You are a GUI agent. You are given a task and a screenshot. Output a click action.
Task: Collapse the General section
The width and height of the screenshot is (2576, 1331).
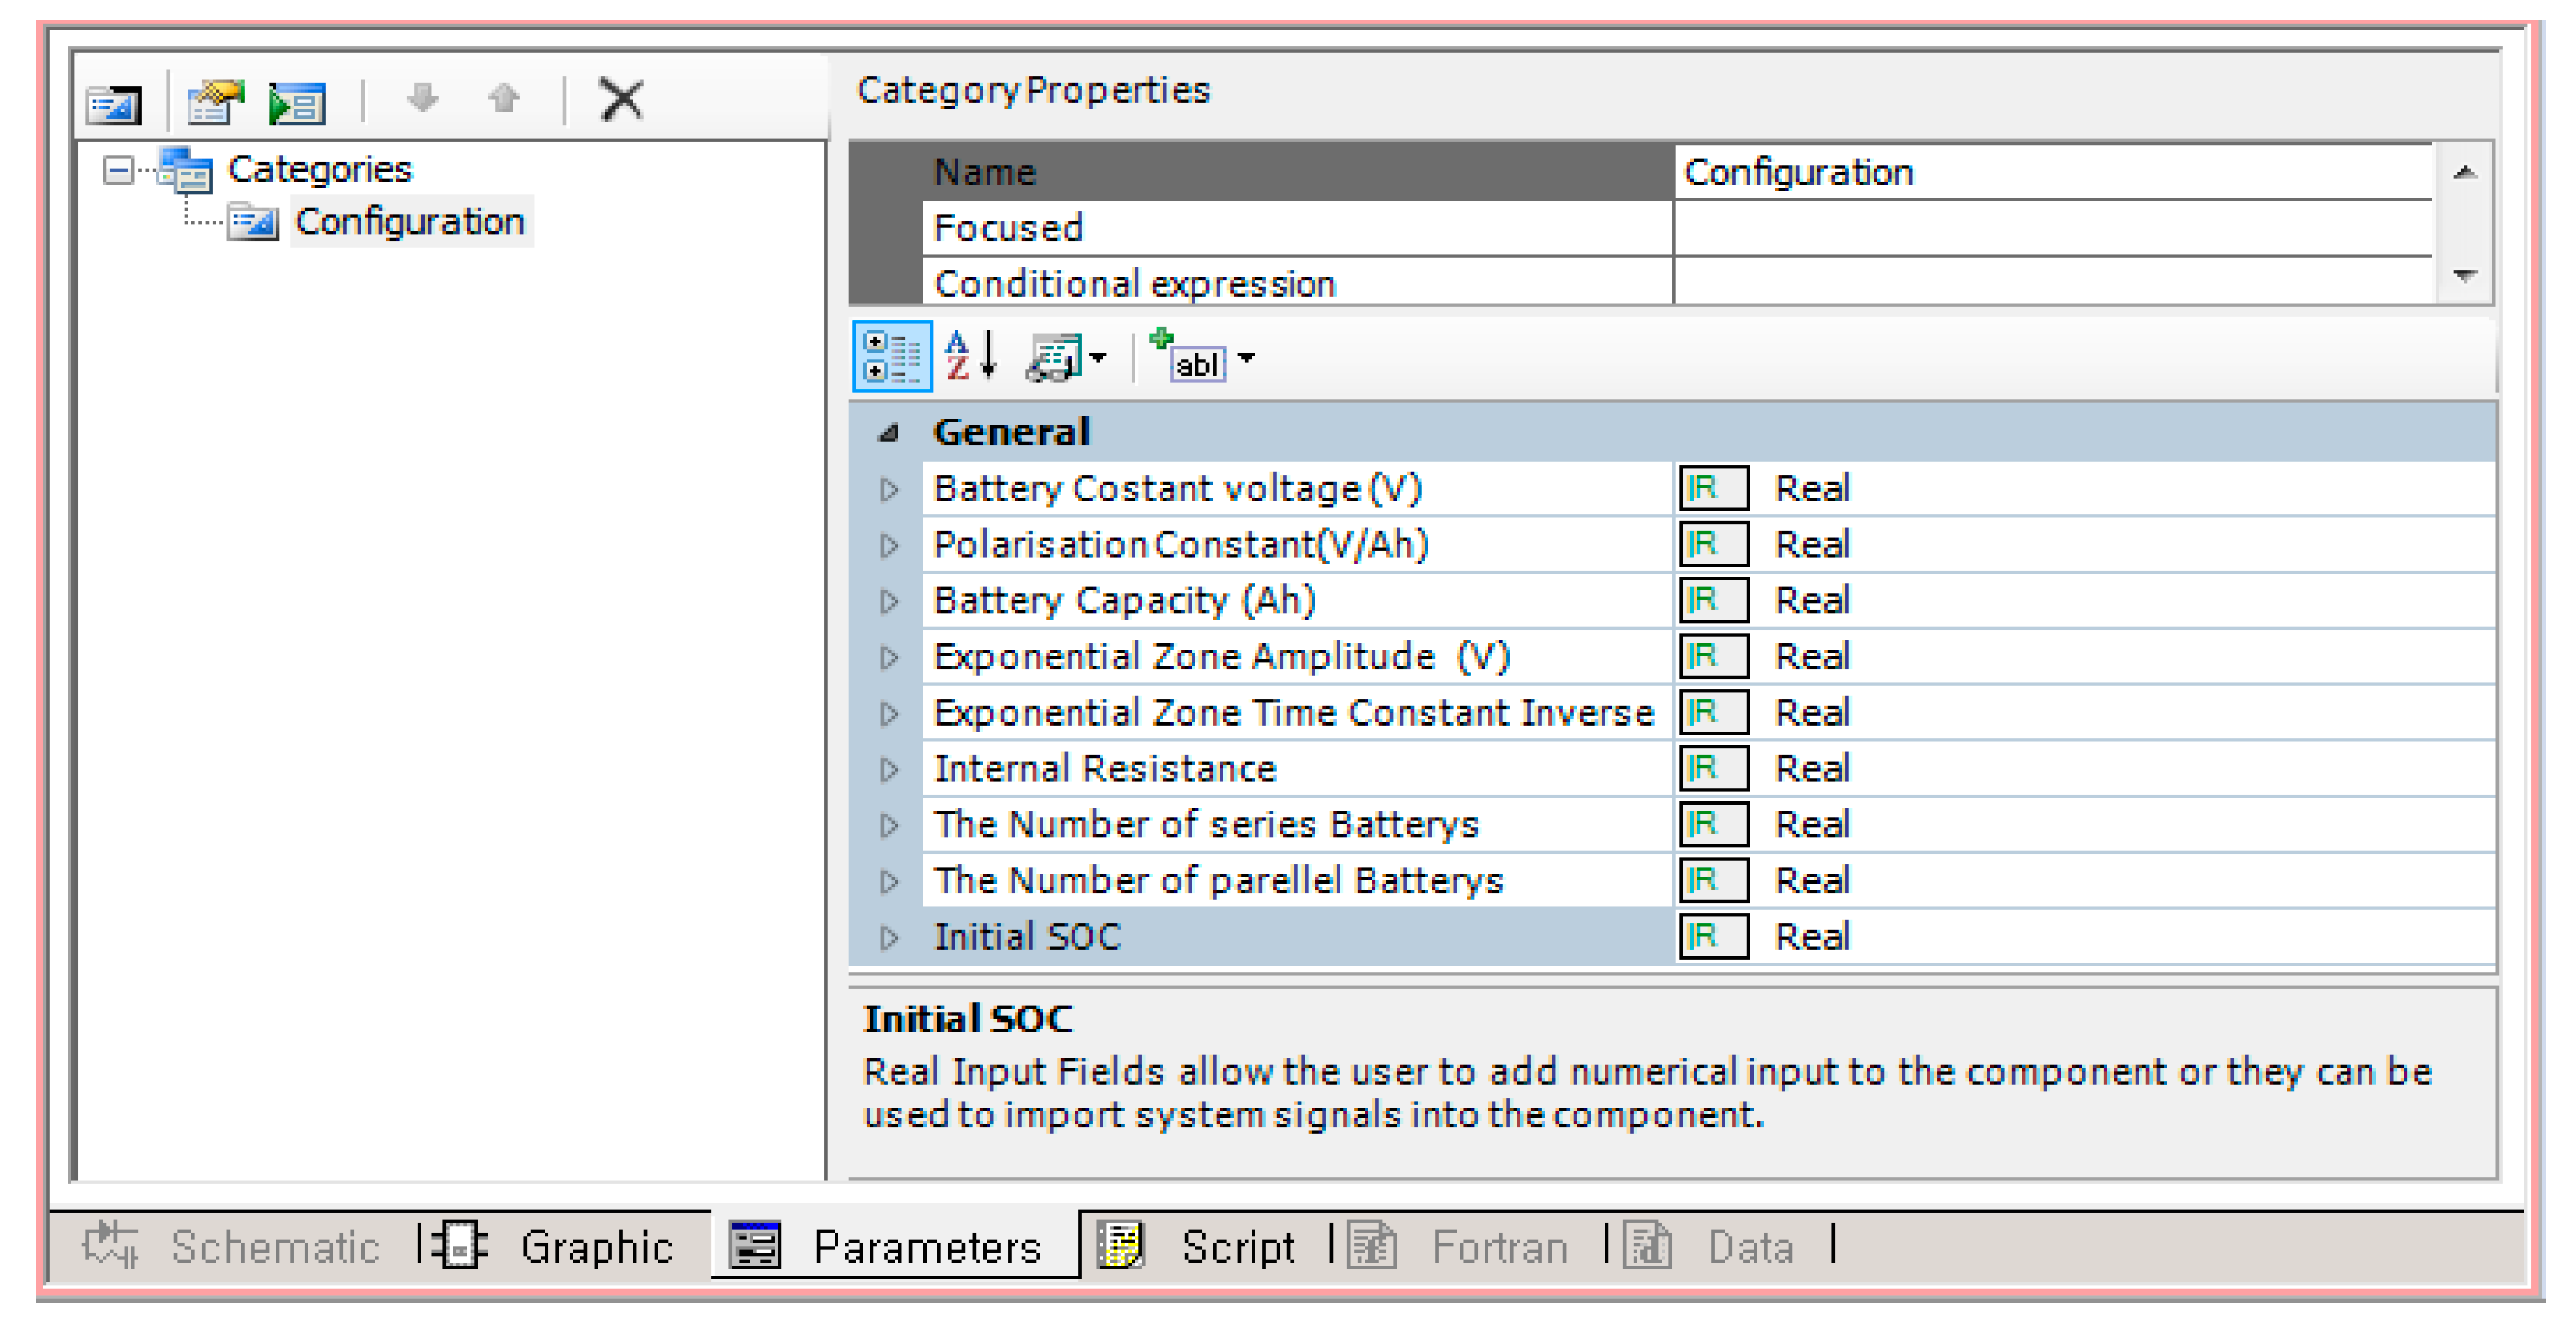click(x=888, y=433)
